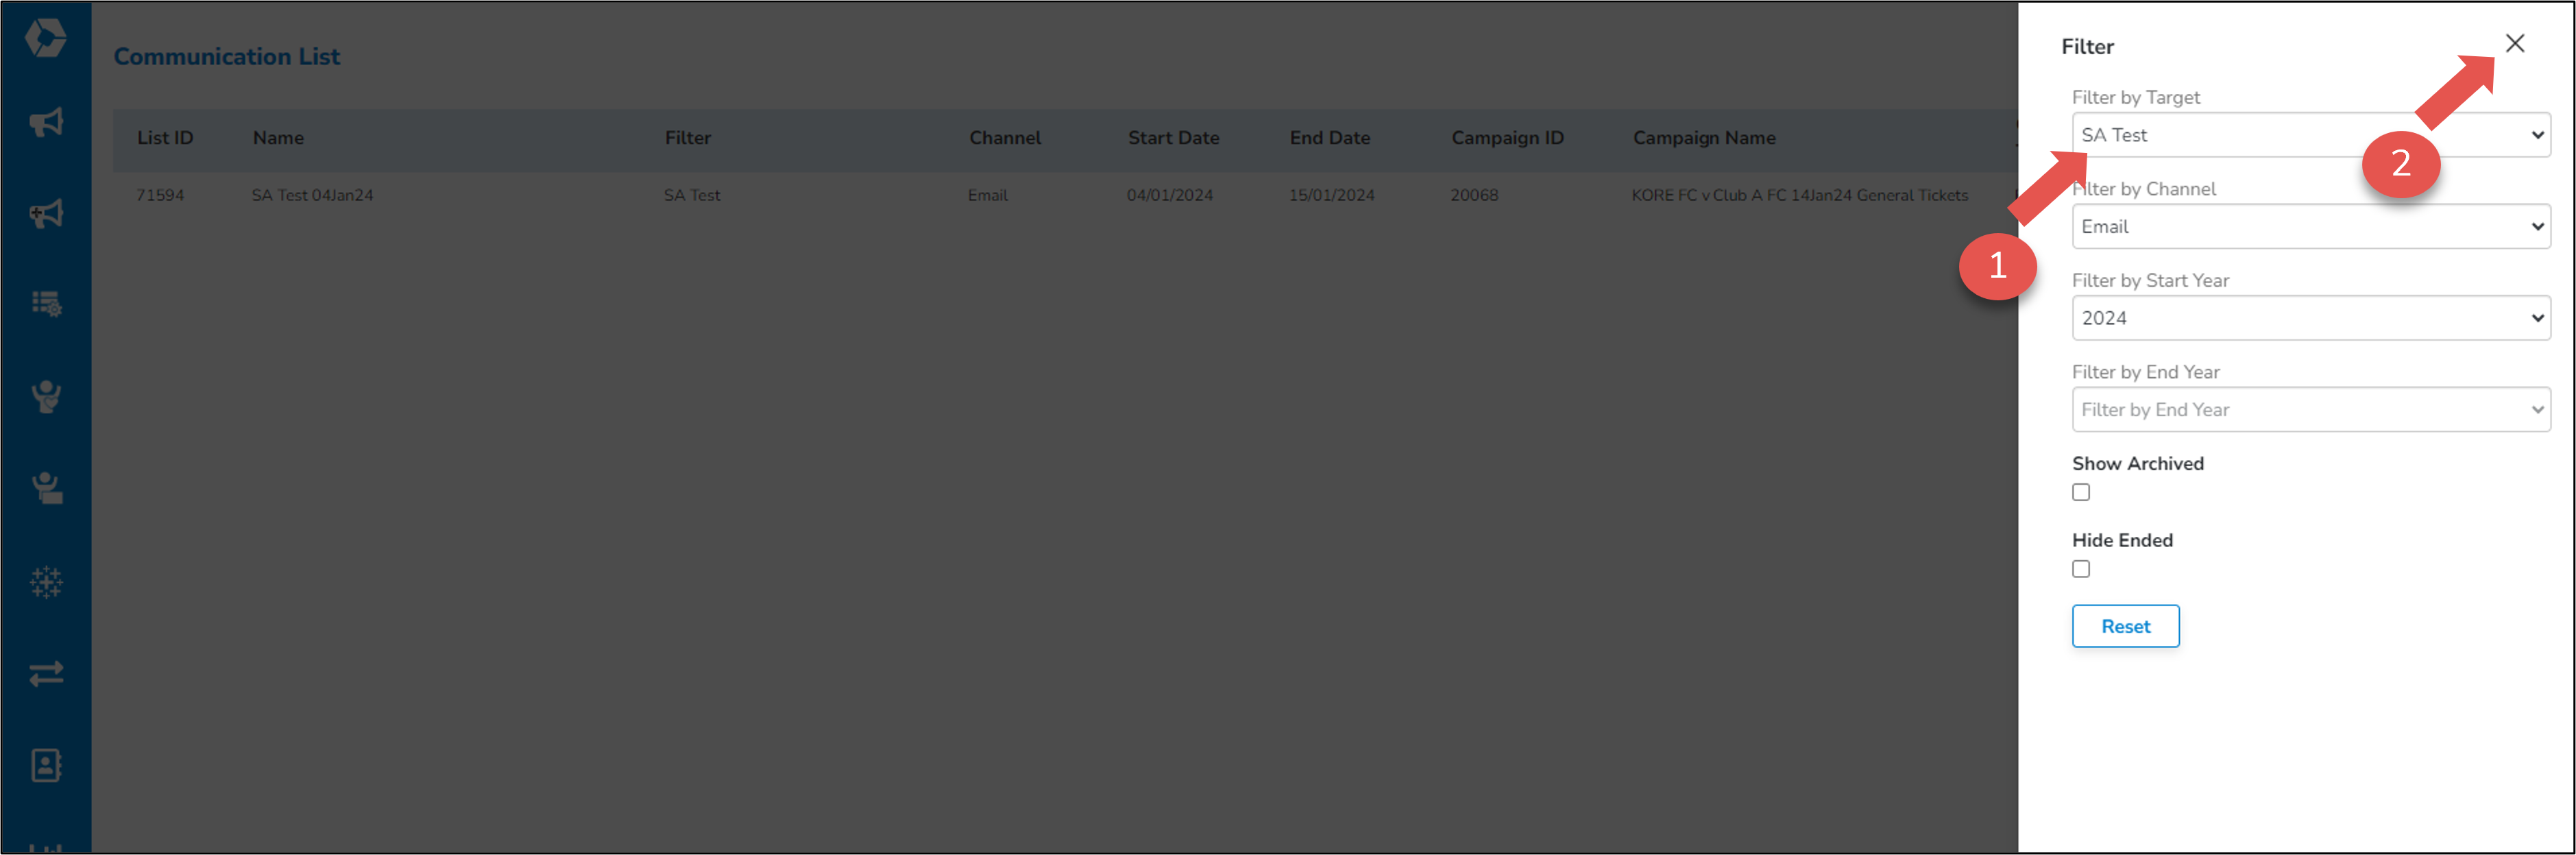Screen dimensions: 2576x855
Task: Open the first megaphone campaigns icon
Action: click(46, 123)
